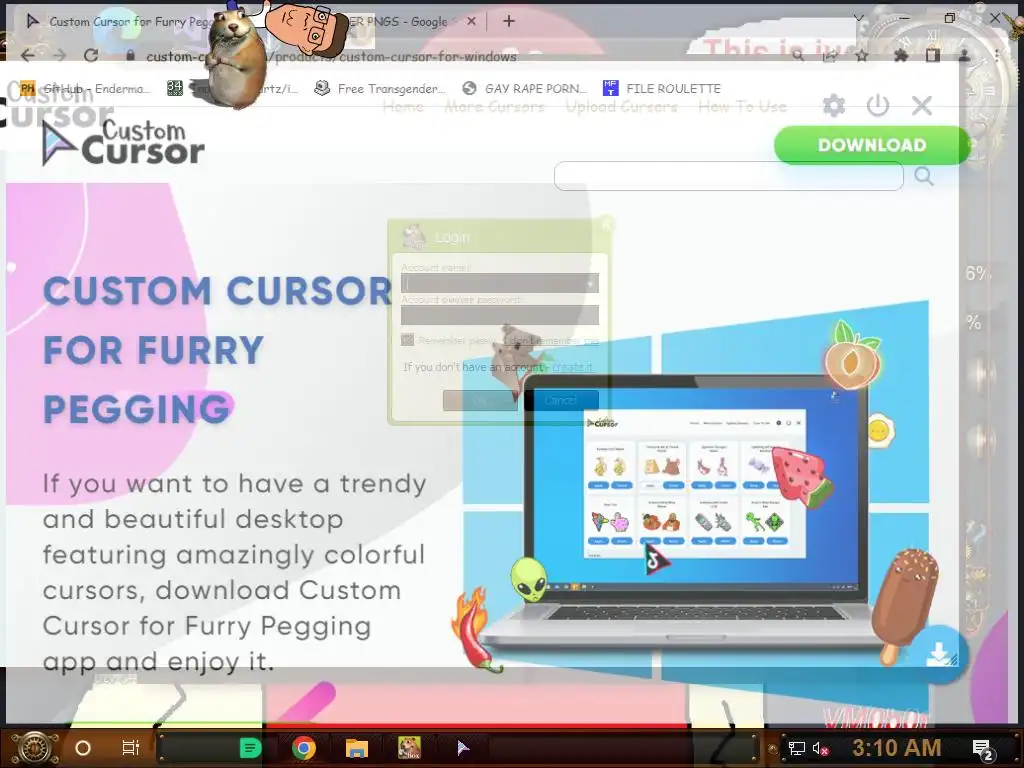Open the GitHub - Enderma... bookmark
The width and height of the screenshot is (1024, 768).
tap(86, 88)
